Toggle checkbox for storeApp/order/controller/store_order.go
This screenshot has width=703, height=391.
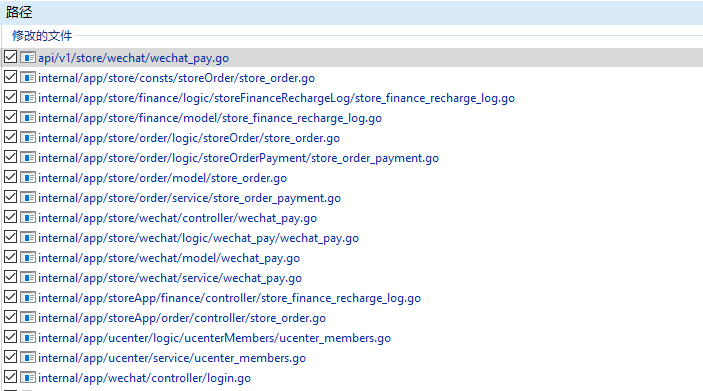(x=10, y=317)
